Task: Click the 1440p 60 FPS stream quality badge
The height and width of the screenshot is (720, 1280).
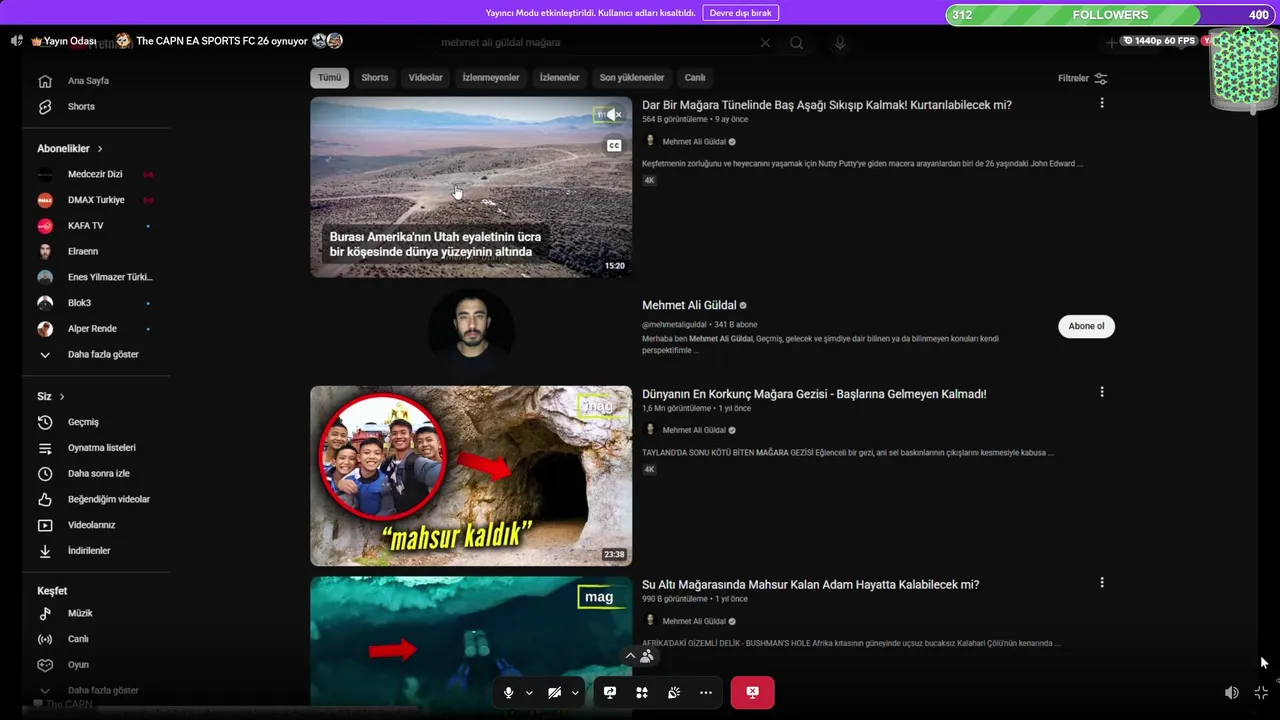Action: coord(1159,41)
